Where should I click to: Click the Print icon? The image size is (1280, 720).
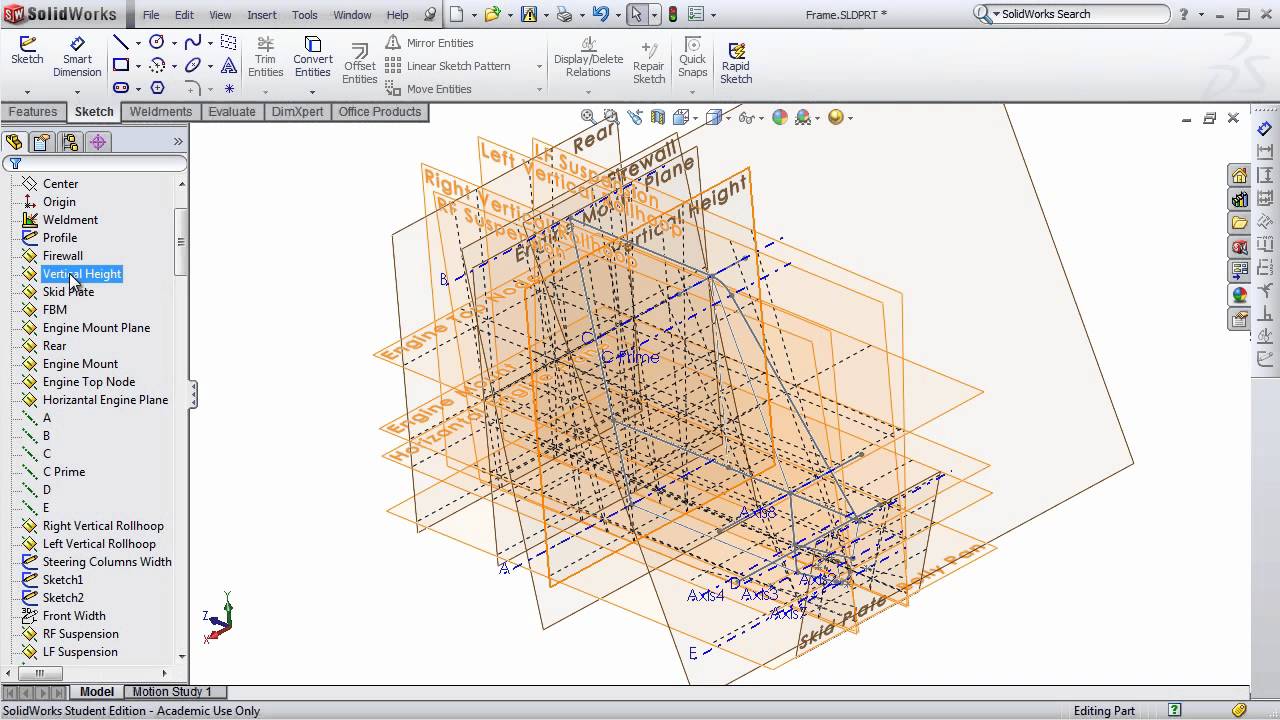(x=564, y=14)
